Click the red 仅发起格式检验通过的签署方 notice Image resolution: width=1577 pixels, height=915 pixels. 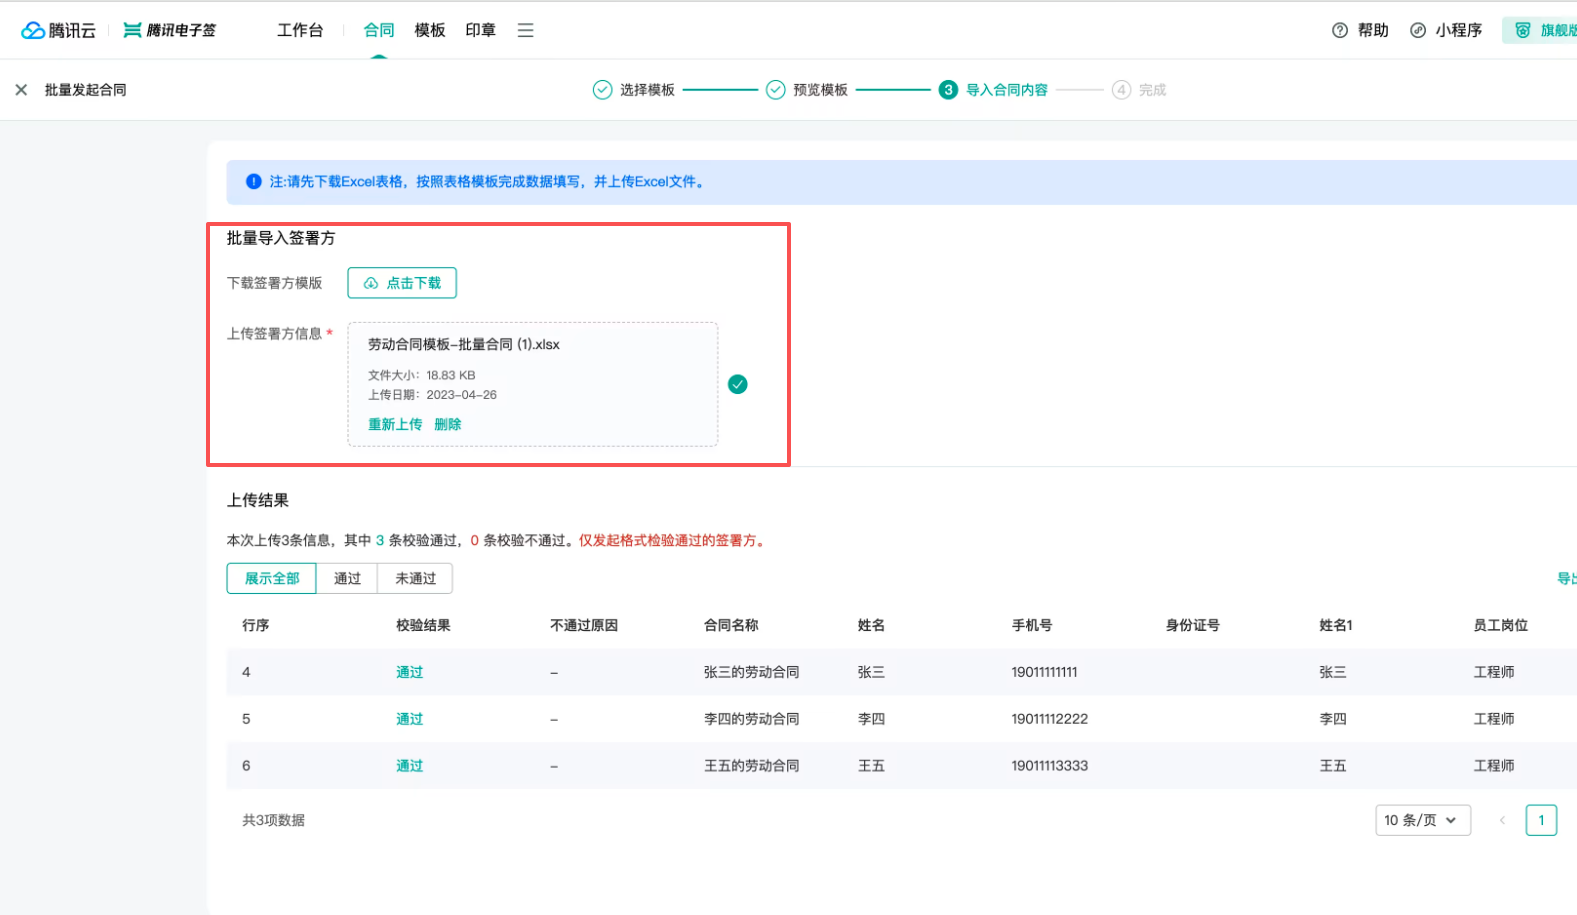click(674, 540)
